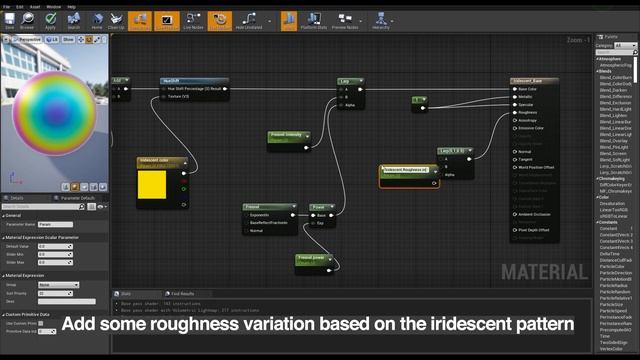Collapse the Material Expression Scalar Parameter section

coord(3,238)
